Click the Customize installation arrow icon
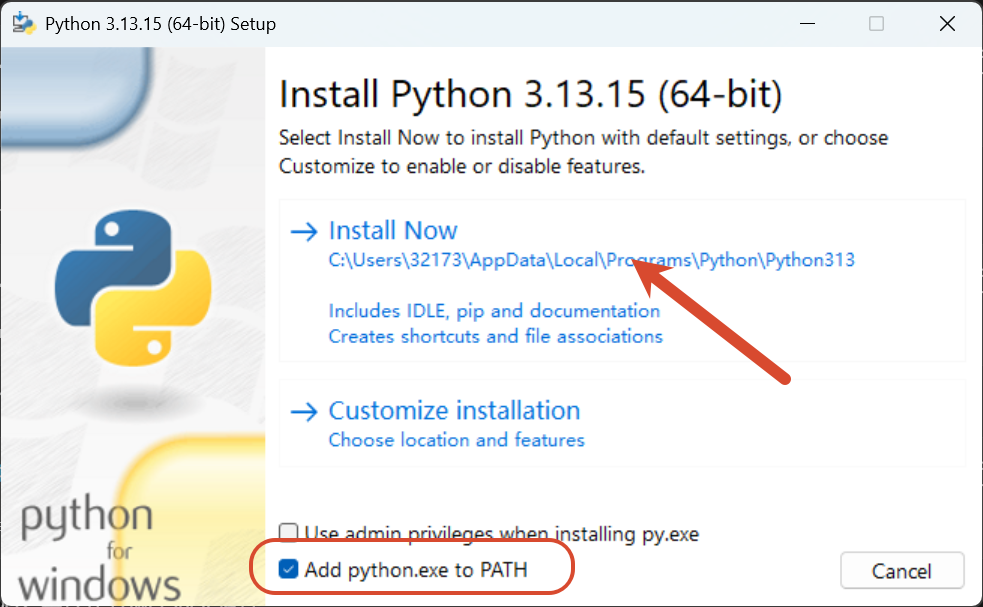Image resolution: width=983 pixels, height=607 pixels. tap(305, 412)
